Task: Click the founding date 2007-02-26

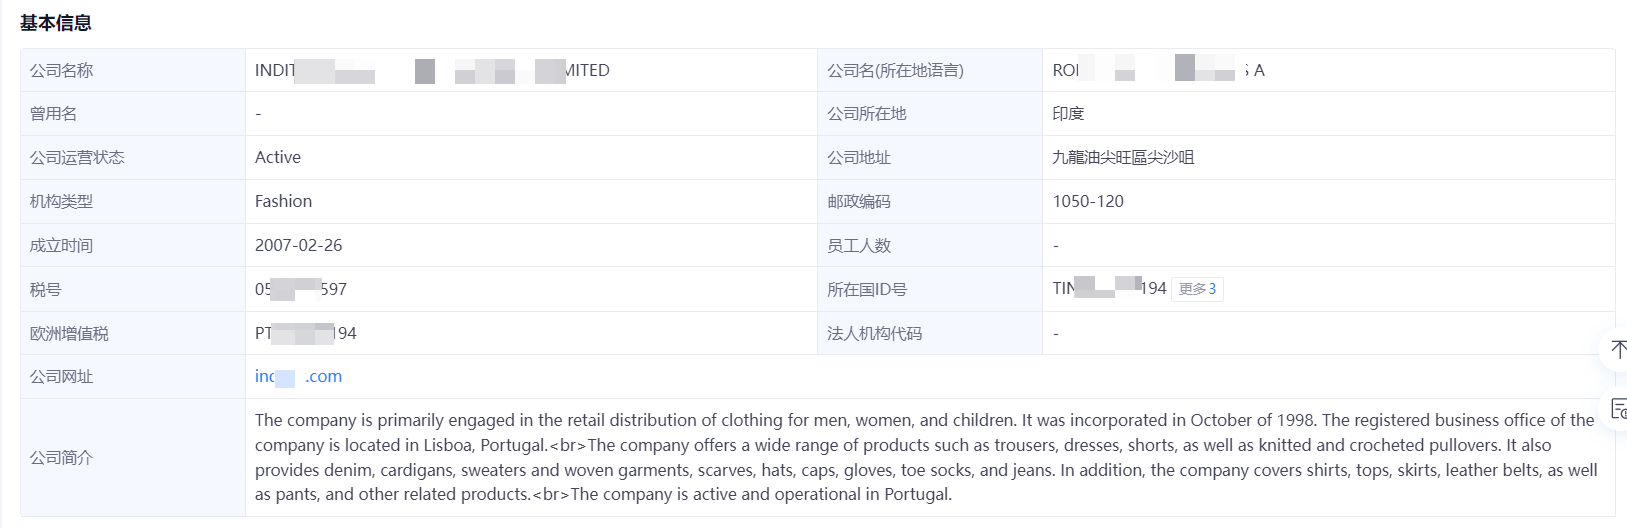Action: coord(298,245)
